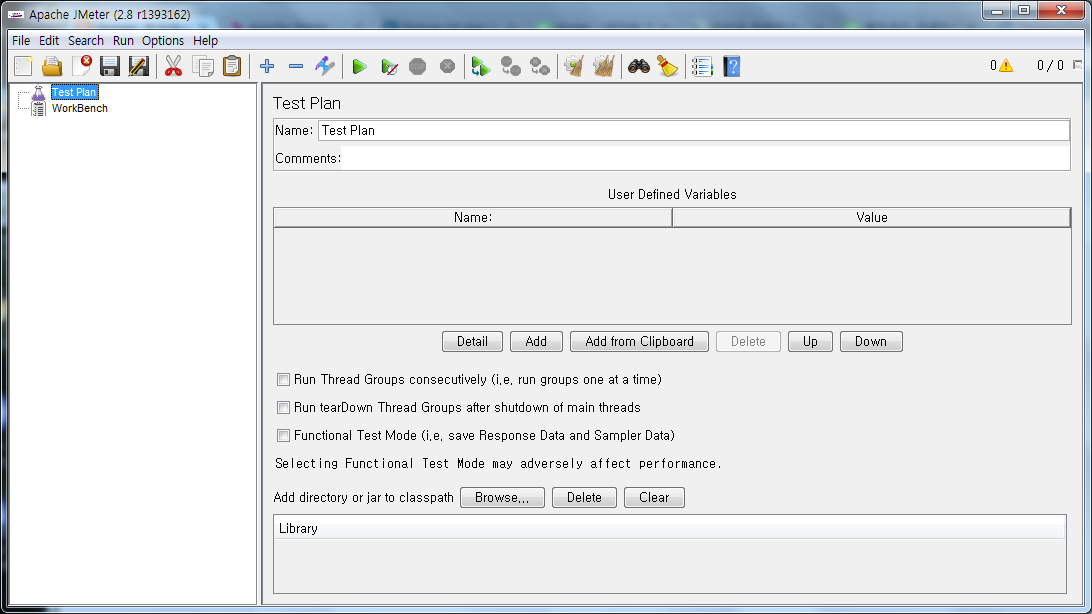Select WorkBench tree node
Image resolution: width=1092 pixels, height=614 pixels.
(x=79, y=108)
